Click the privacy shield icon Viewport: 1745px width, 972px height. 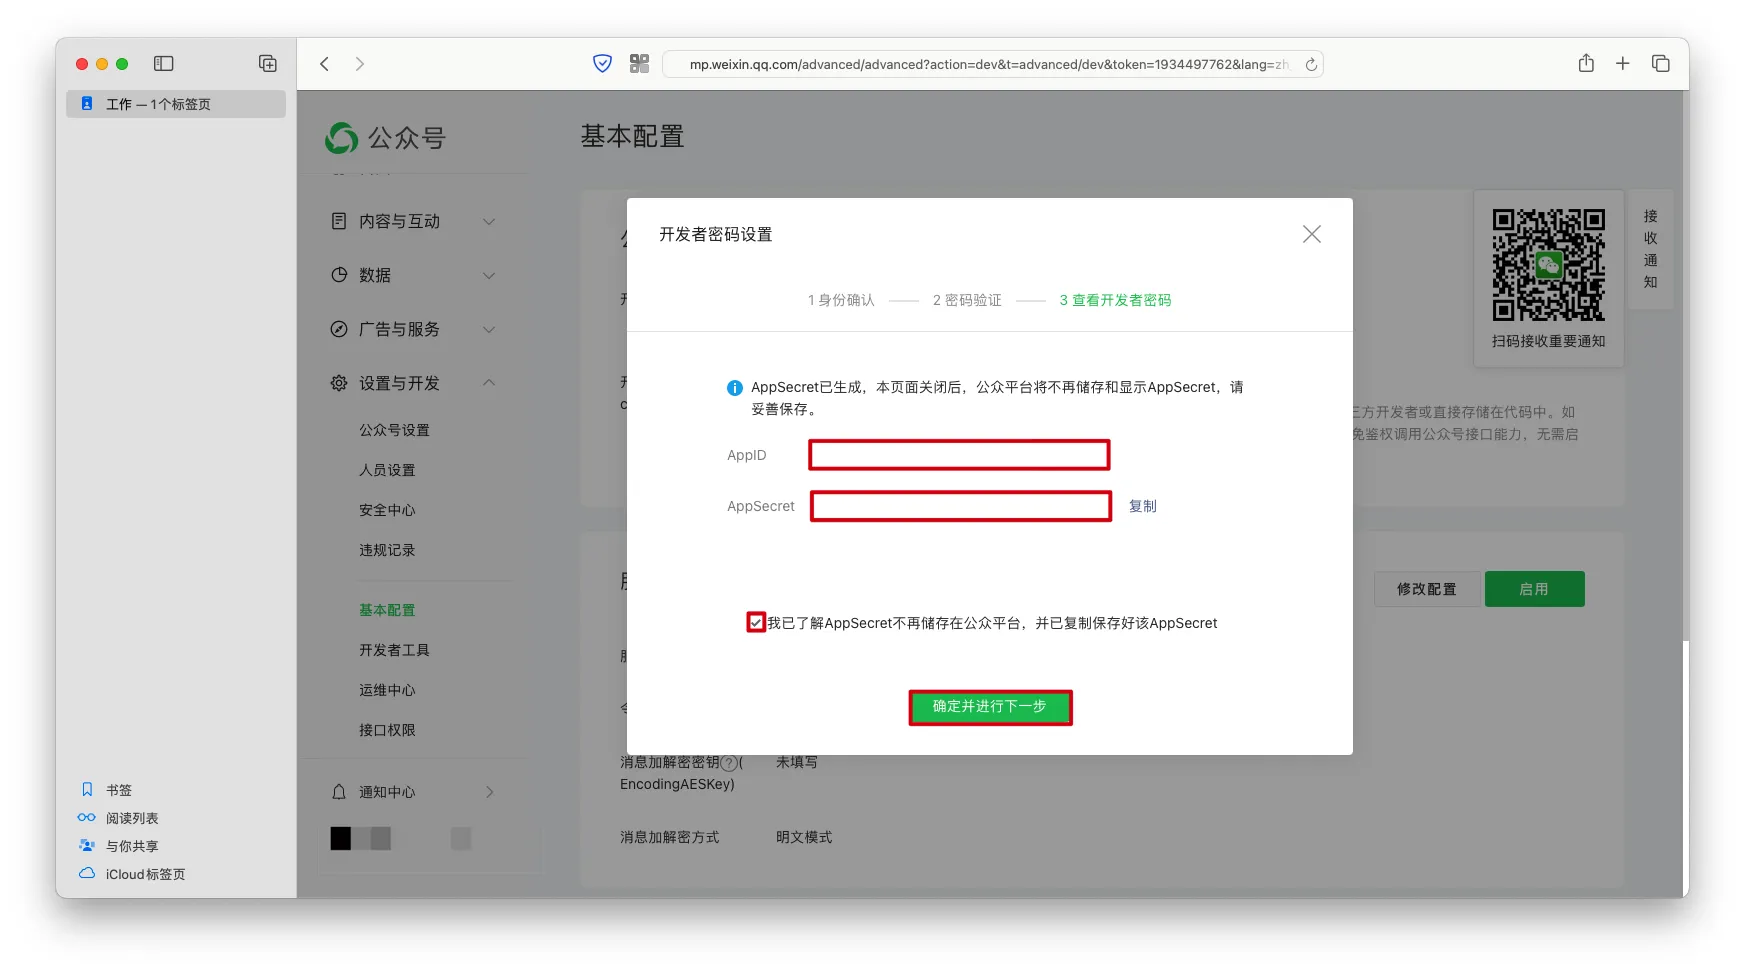tap(602, 64)
